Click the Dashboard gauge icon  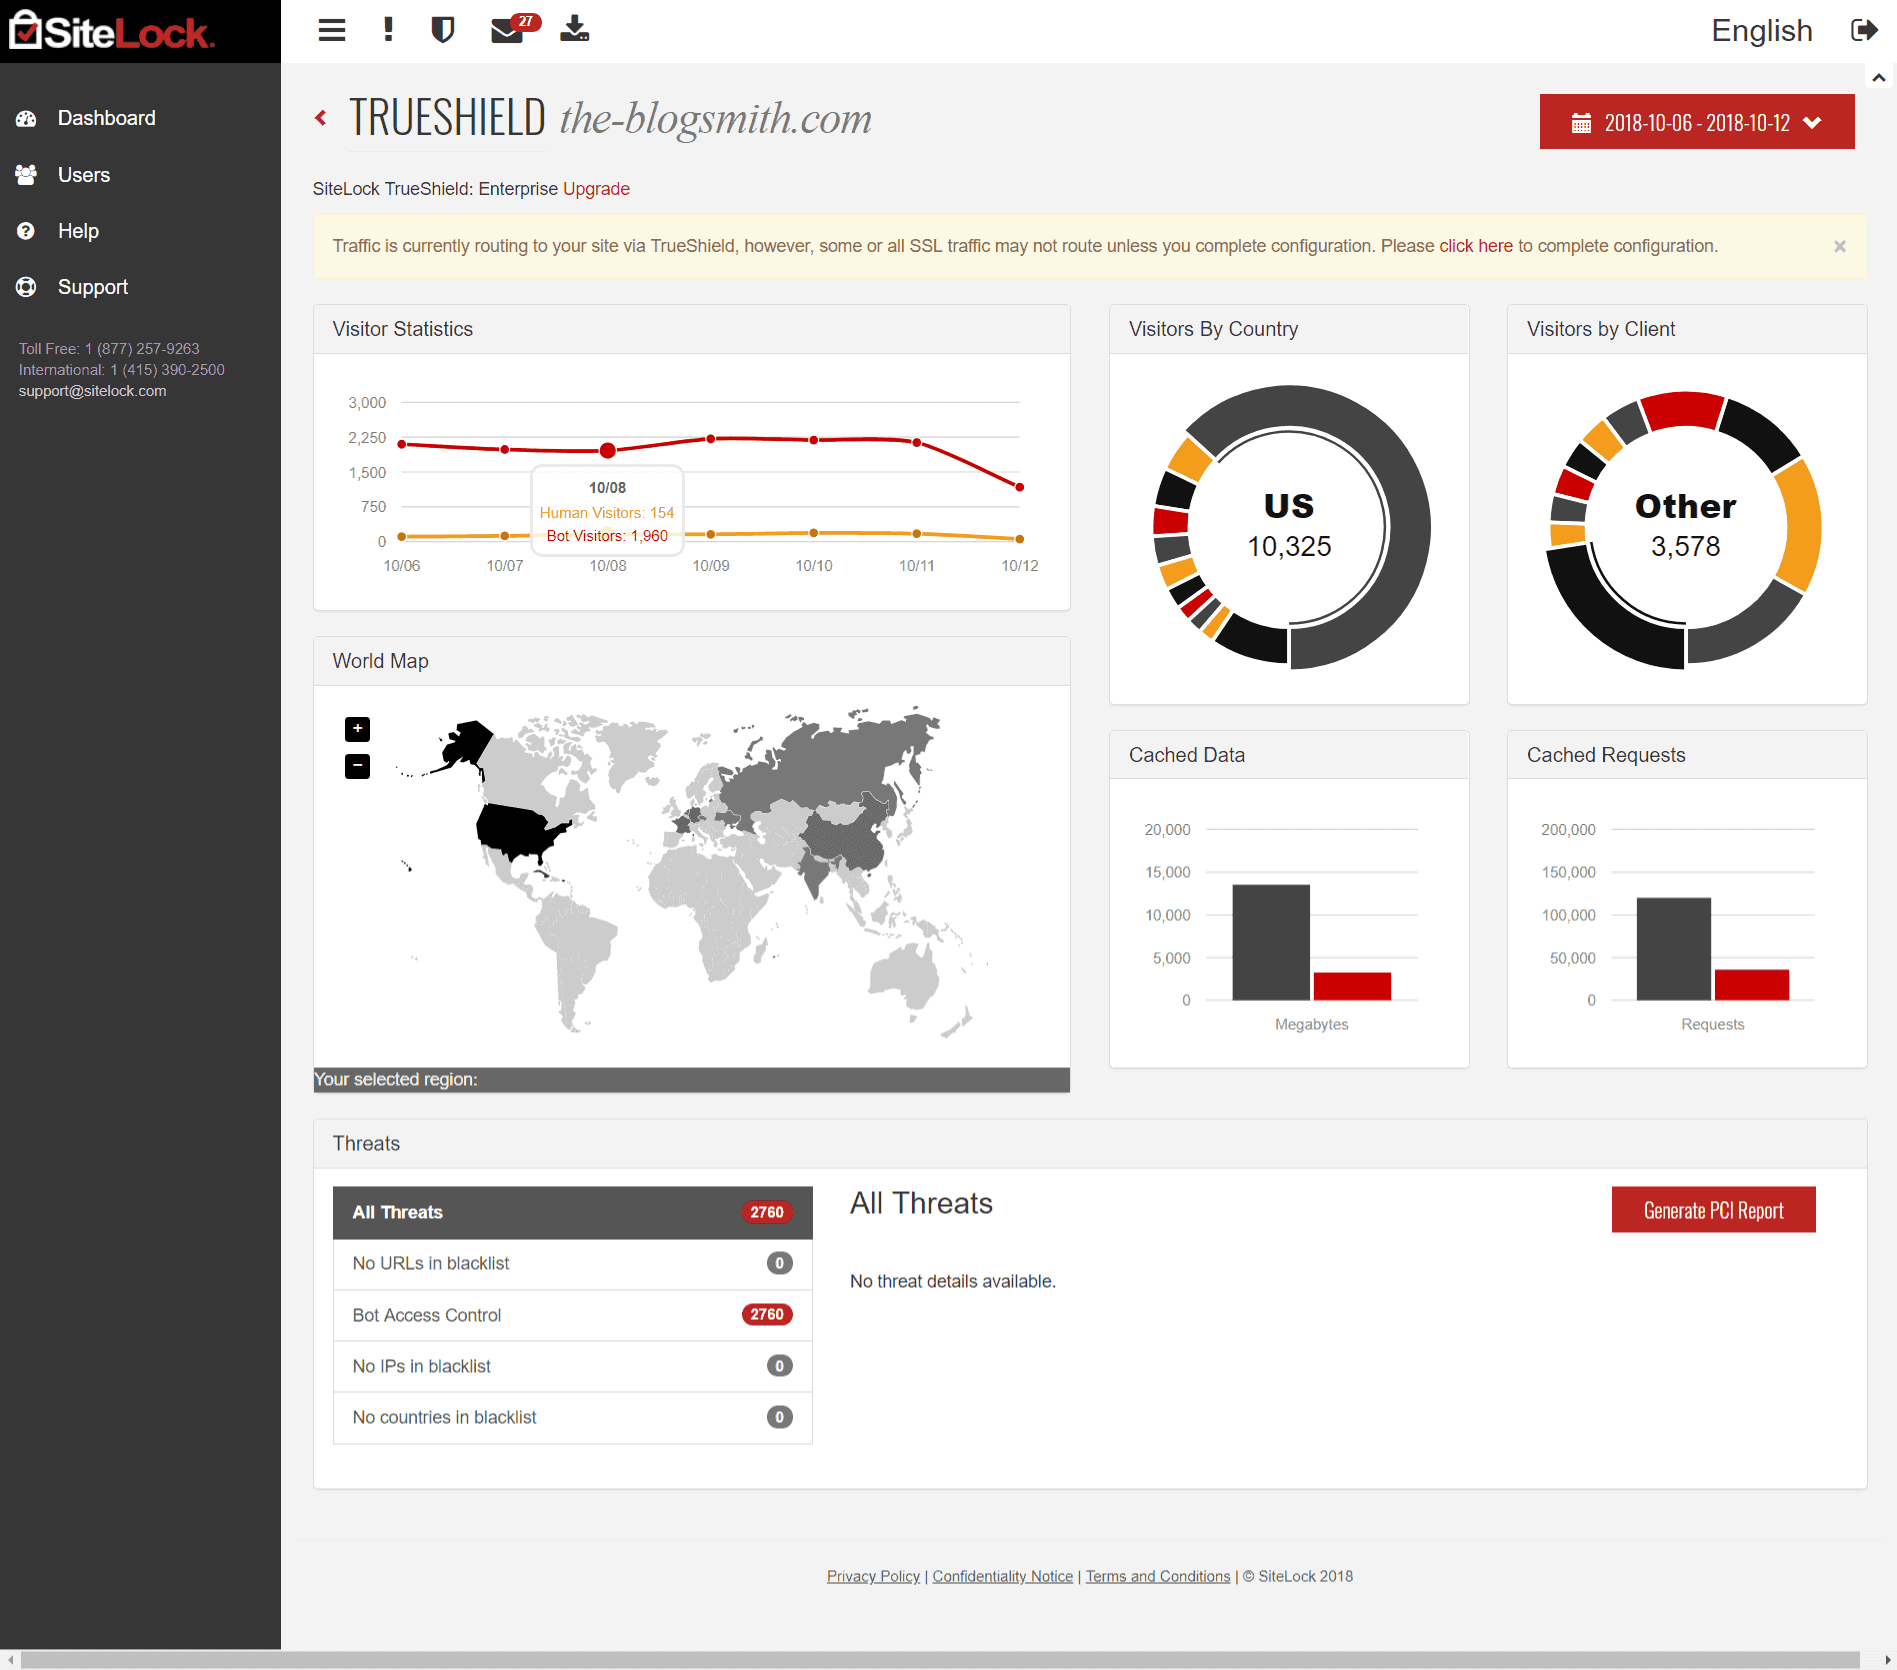tap(26, 118)
